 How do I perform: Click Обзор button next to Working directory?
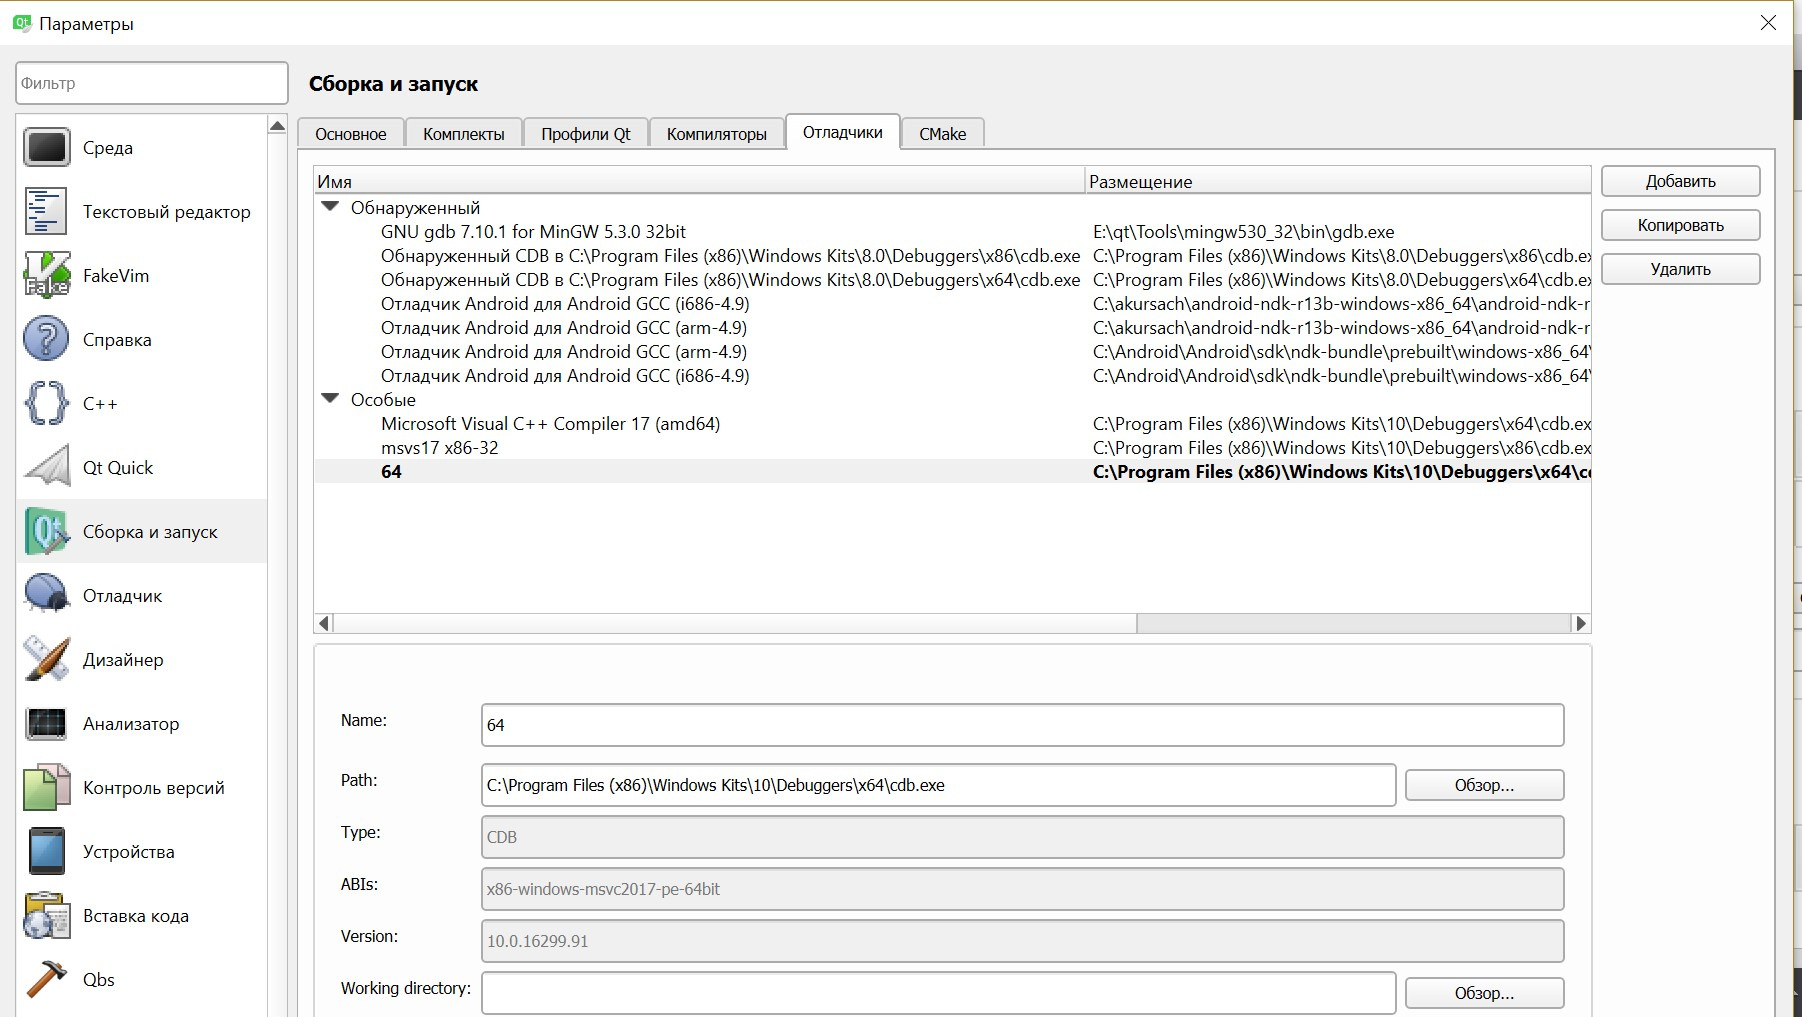[1484, 993]
